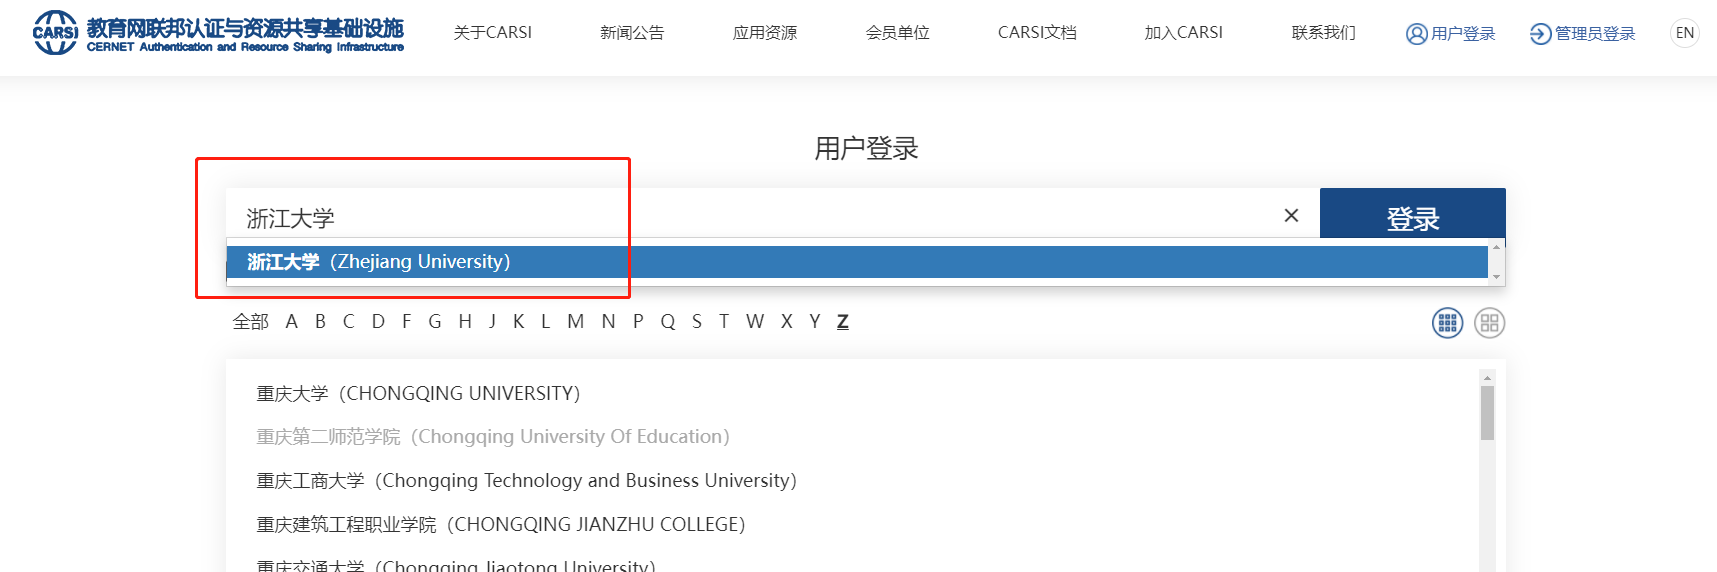Screen dimensions: 1717x572
Task: Switch to dense grid view icon
Action: pos(1447,323)
